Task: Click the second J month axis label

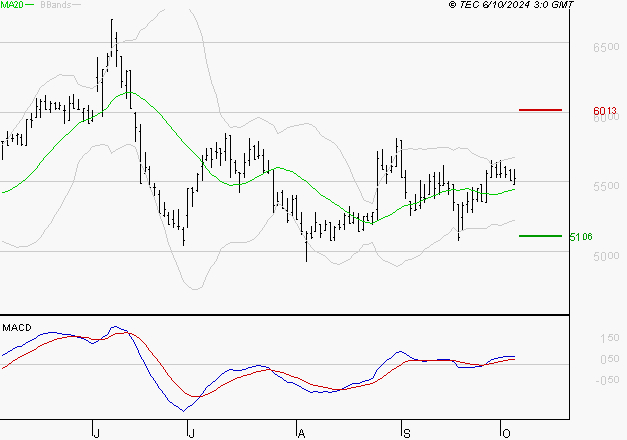Action: coord(192,433)
